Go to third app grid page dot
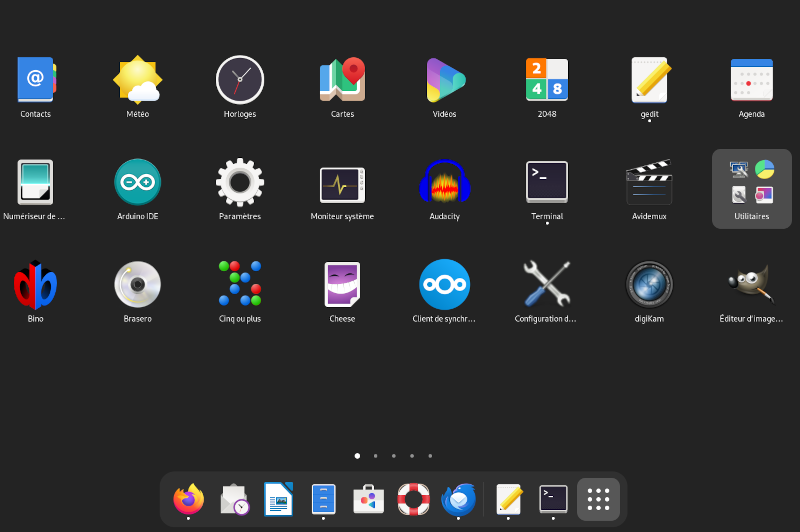 394,456
